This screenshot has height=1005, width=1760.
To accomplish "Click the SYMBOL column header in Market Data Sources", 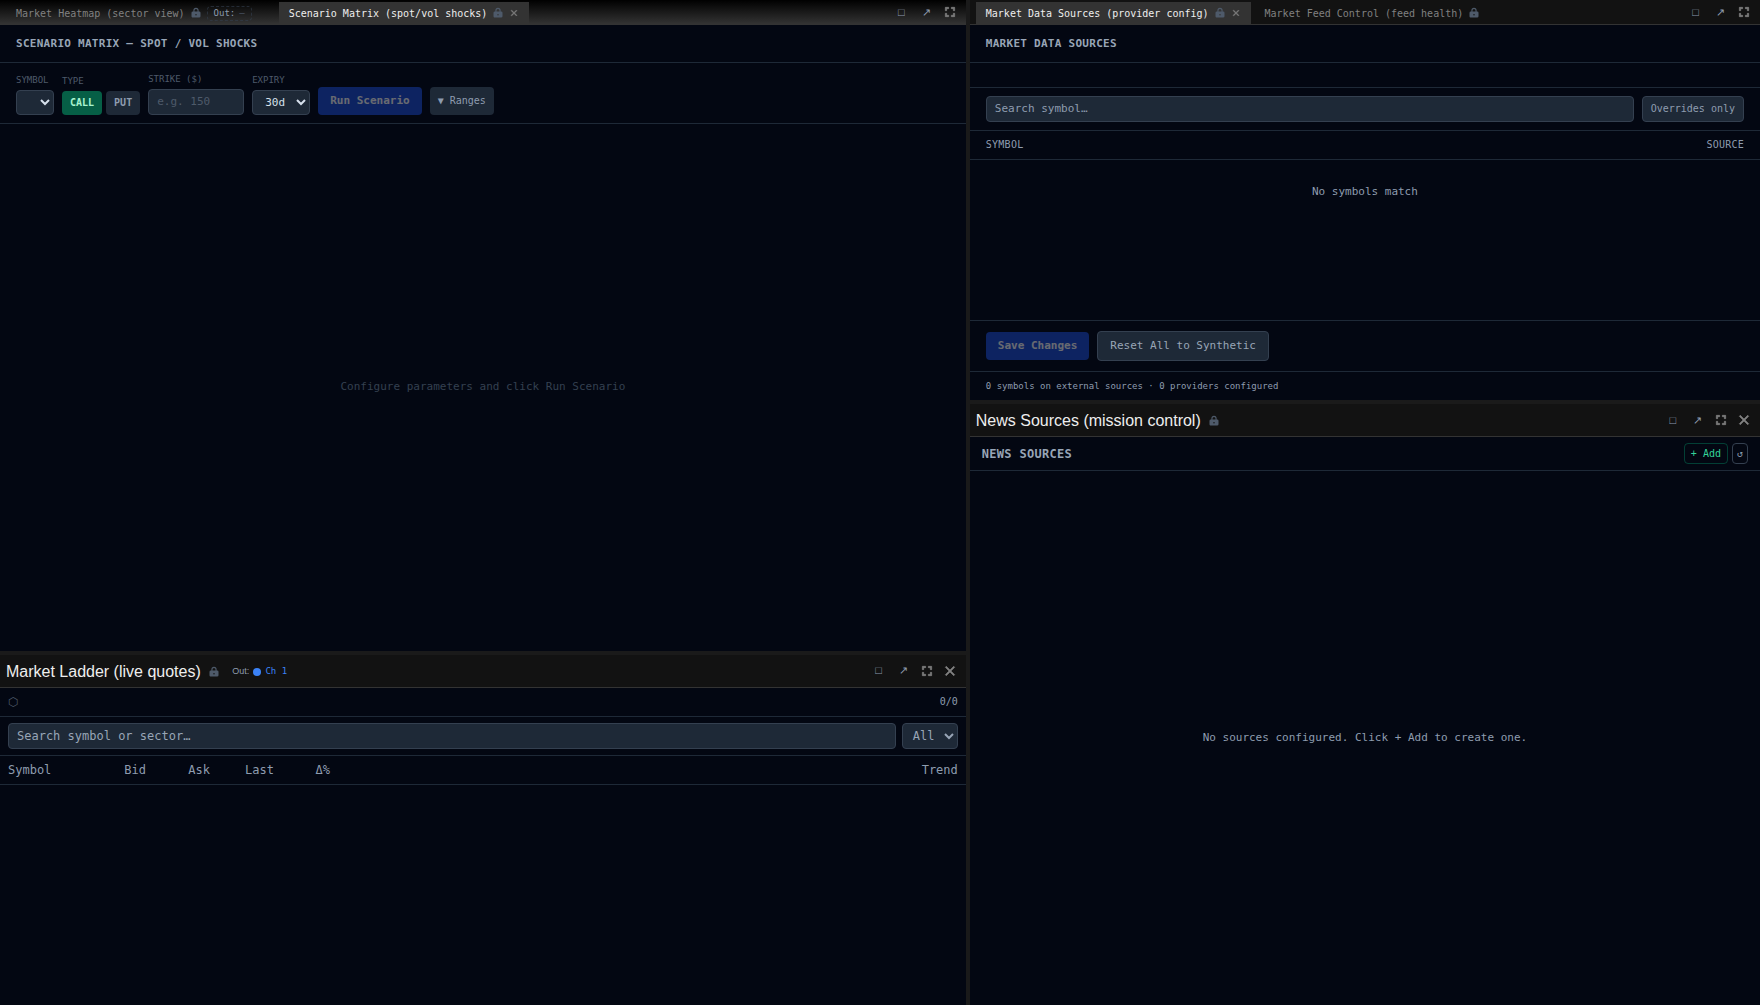I will pos(1004,145).
